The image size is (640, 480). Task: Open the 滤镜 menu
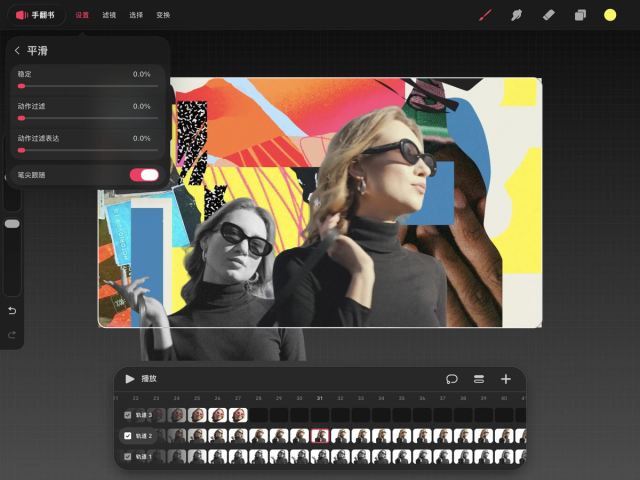(109, 15)
